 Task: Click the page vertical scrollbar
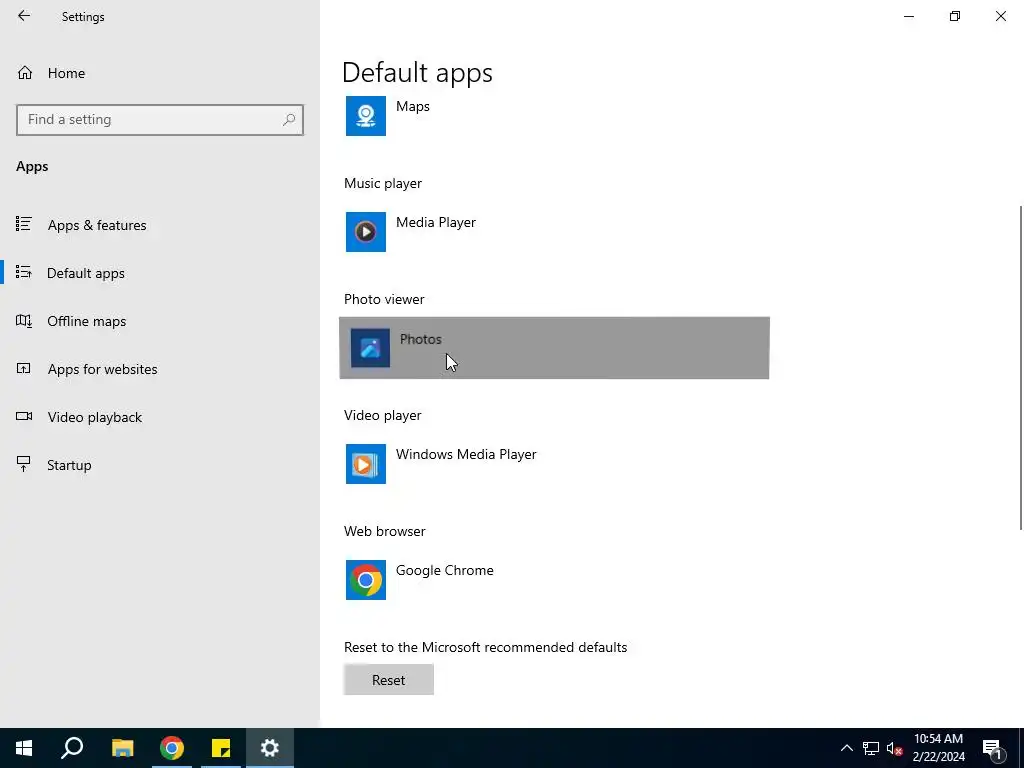click(x=1021, y=368)
